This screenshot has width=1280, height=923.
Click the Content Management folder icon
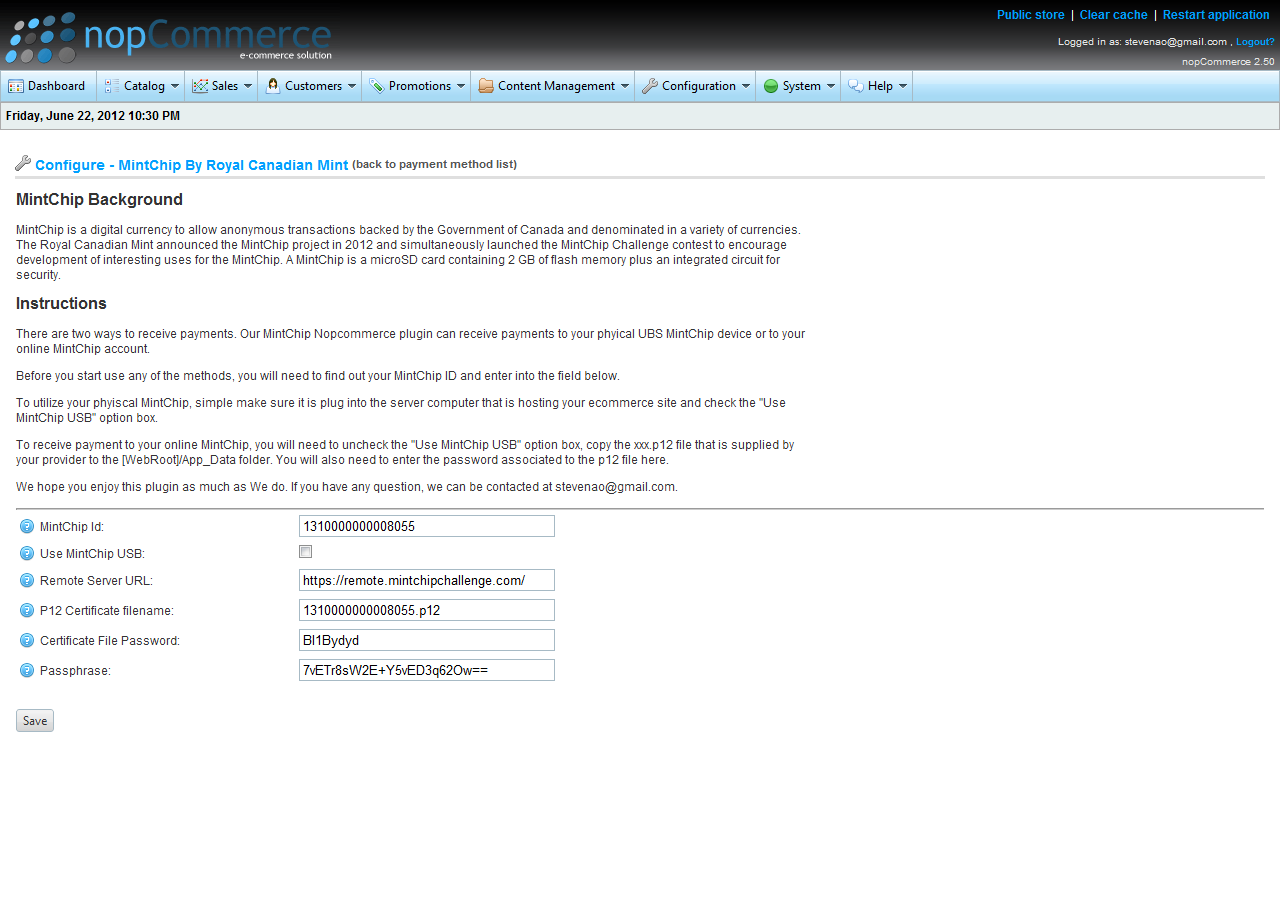pos(486,86)
